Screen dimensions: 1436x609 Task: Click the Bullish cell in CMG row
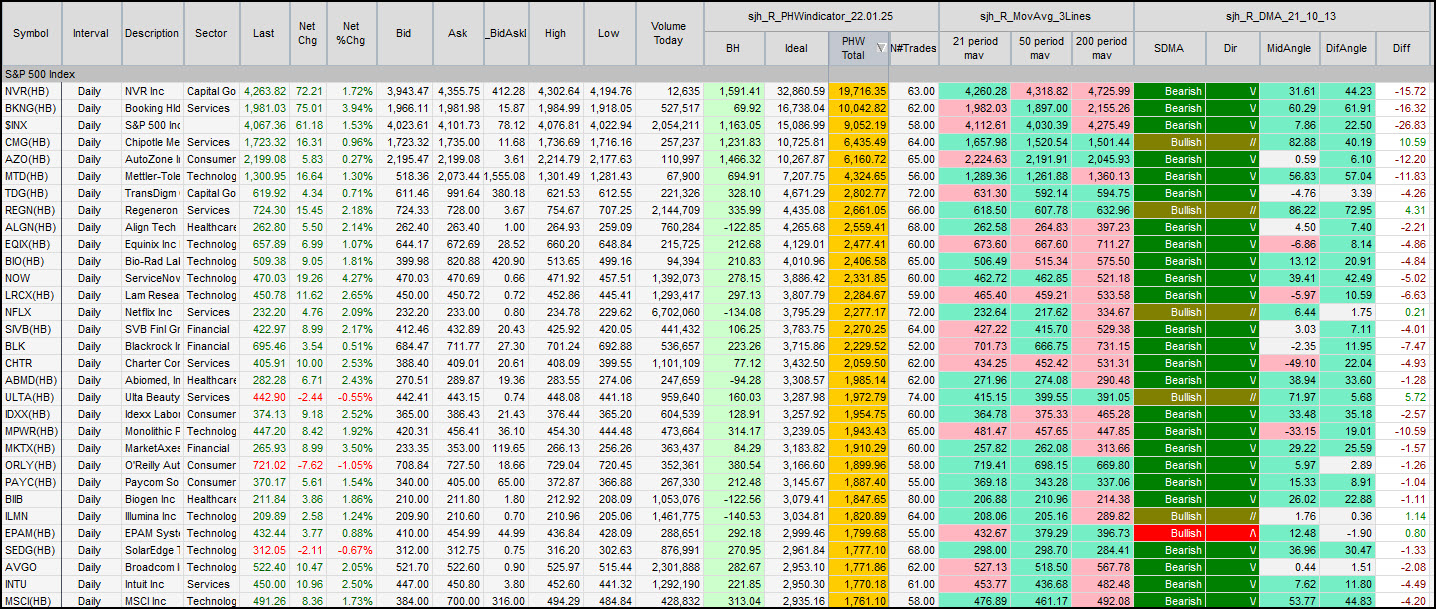click(1169, 142)
